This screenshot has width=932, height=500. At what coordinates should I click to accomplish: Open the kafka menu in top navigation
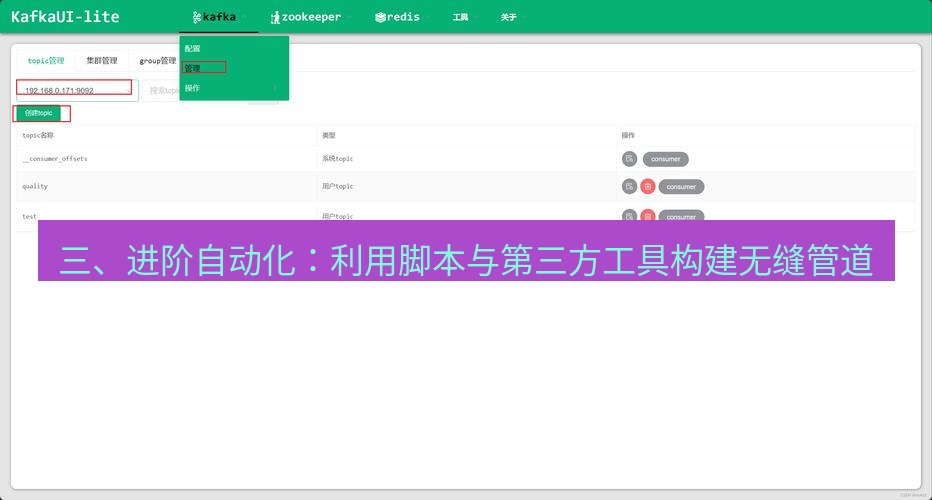218,17
